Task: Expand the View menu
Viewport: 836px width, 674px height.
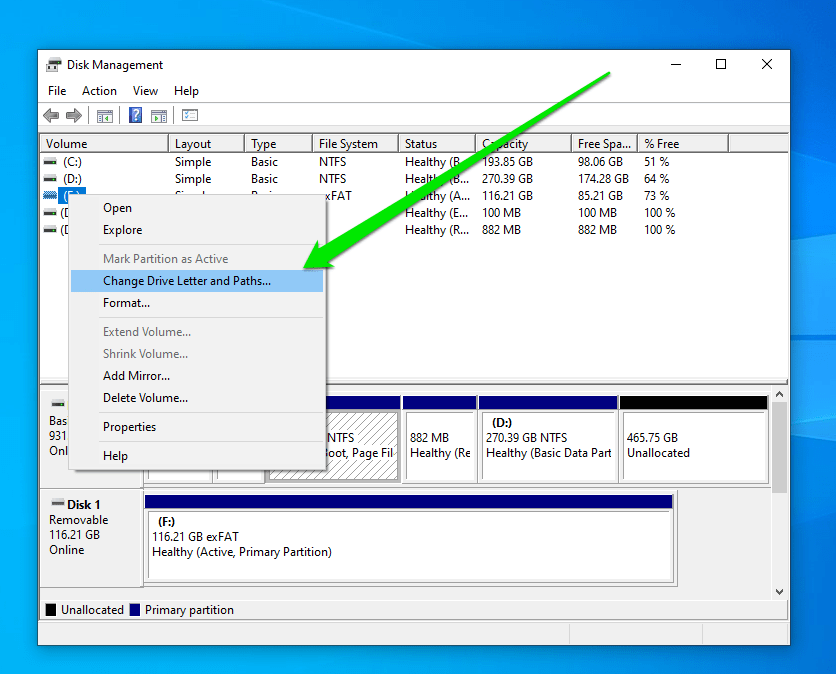Action: (145, 91)
